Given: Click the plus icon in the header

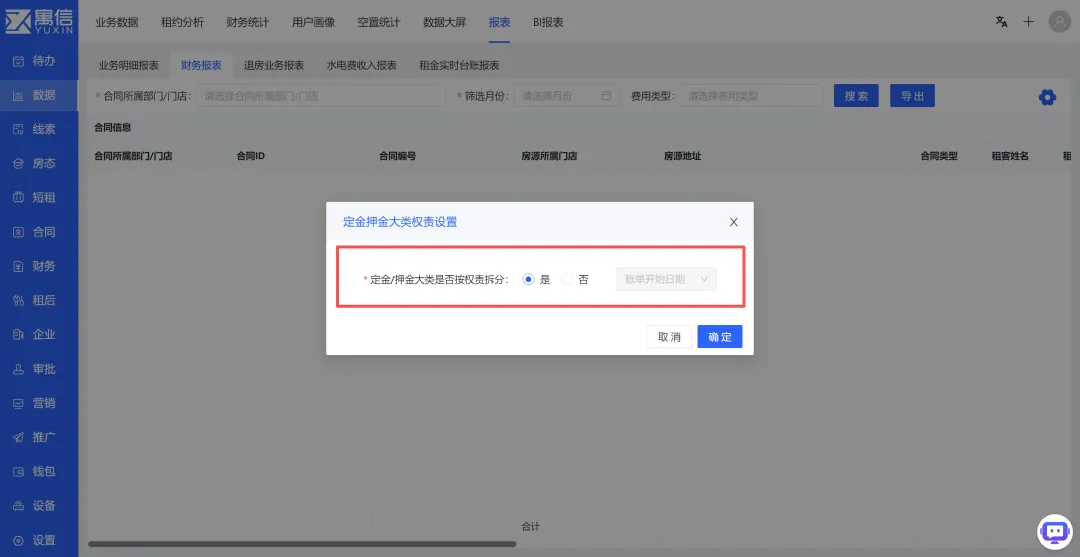Looking at the screenshot, I should (x=1028, y=21).
